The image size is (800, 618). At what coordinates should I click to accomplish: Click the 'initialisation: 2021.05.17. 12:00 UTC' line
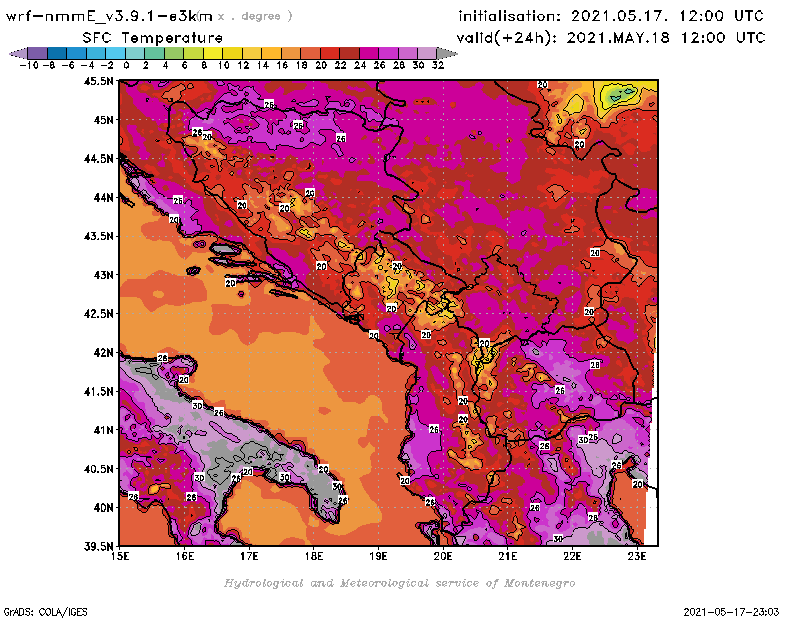click(x=611, y=16)
